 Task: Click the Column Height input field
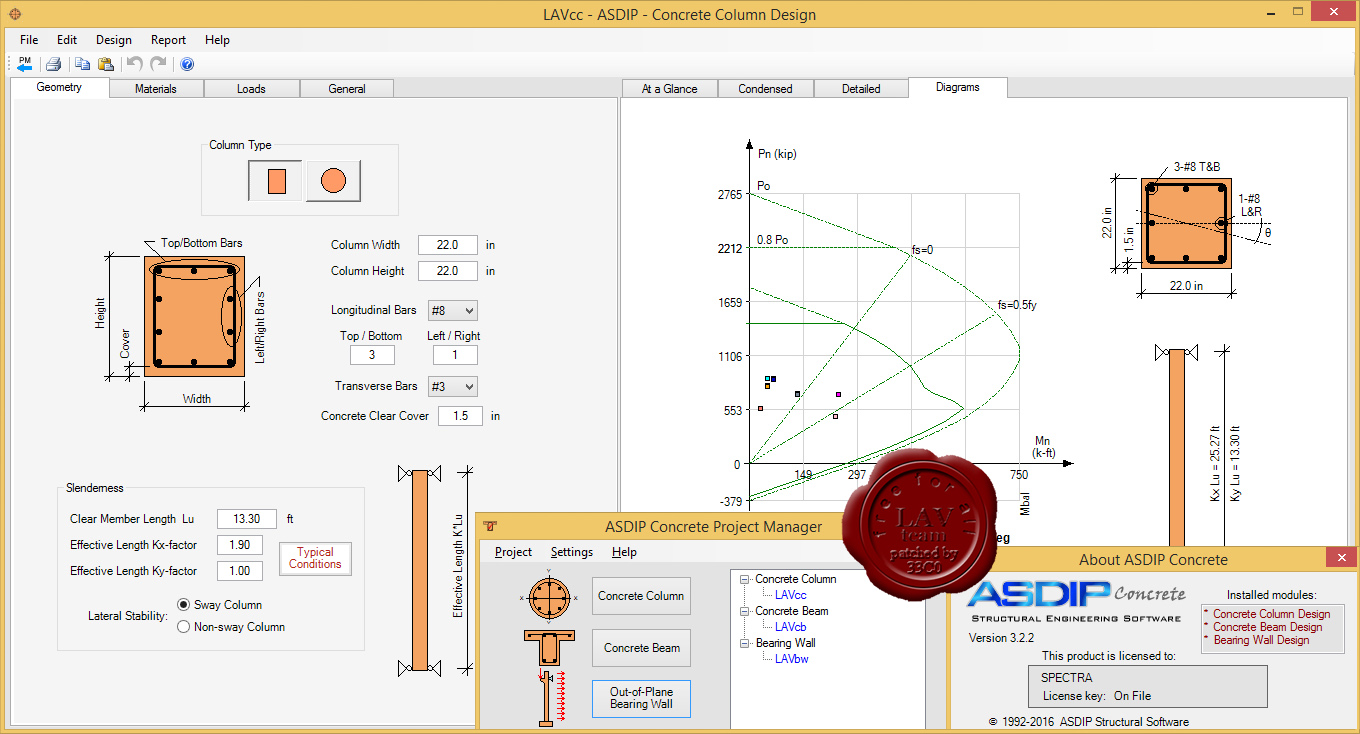447,271
